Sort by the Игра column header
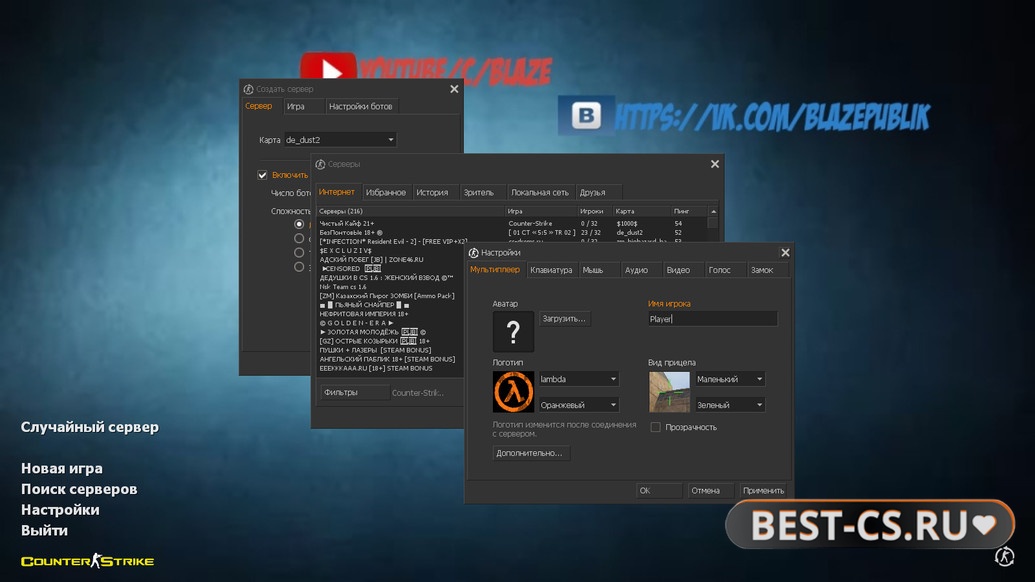 pos(541,211)
